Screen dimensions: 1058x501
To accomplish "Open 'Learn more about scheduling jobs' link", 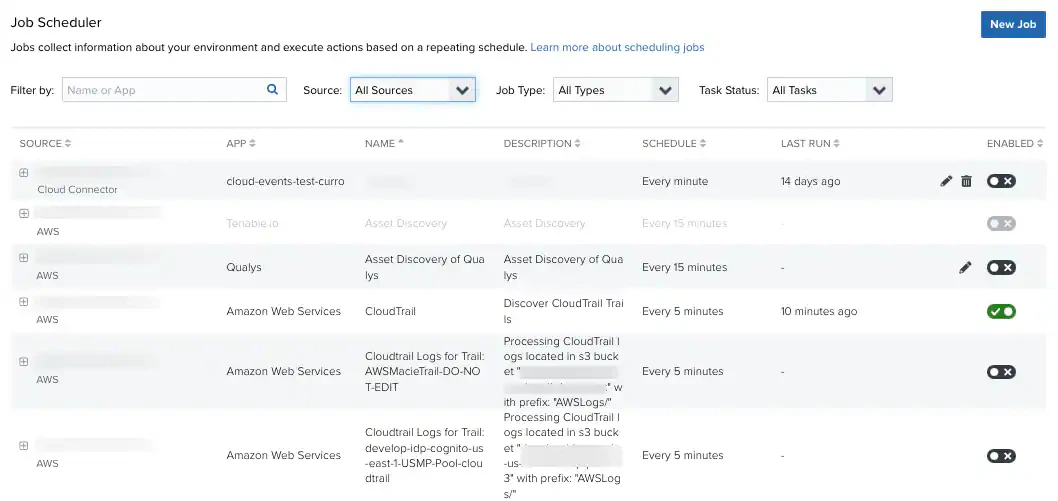I will [617, 47].
